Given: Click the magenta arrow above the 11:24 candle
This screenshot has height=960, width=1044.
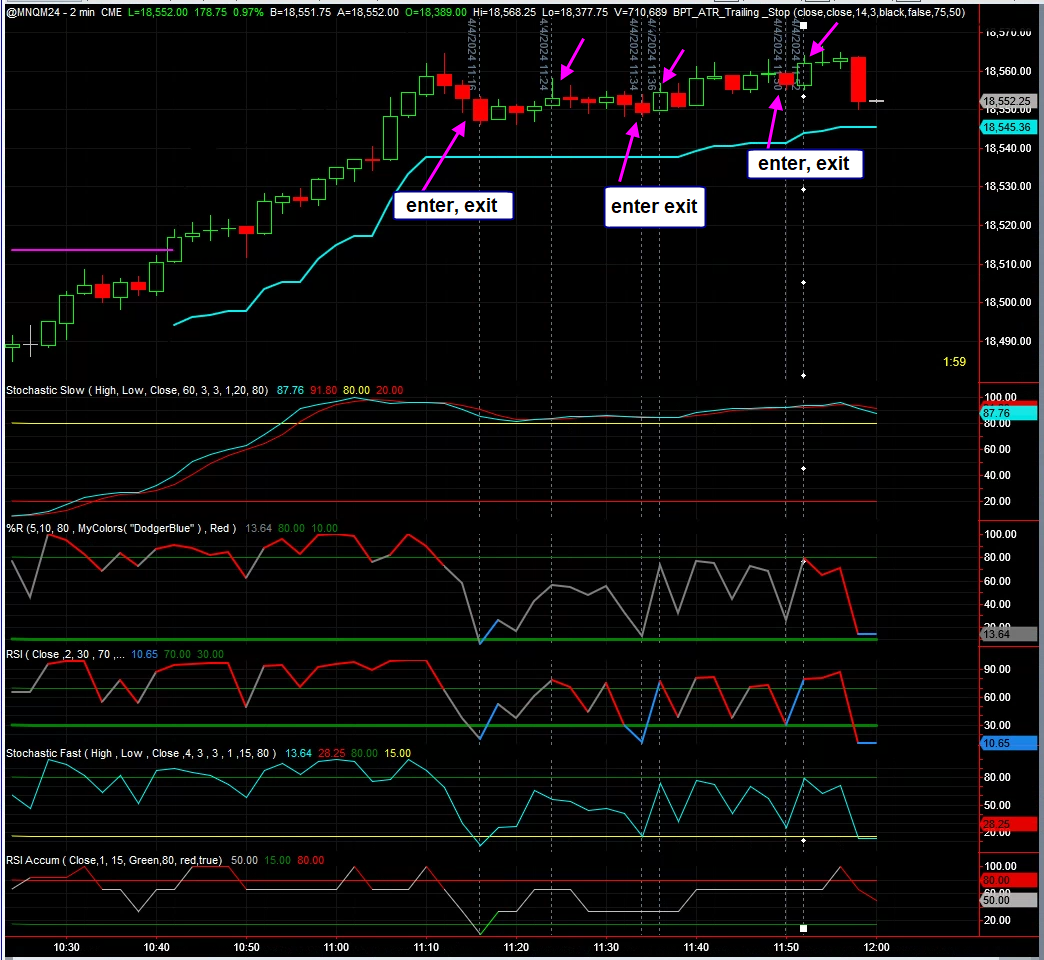Looking at the screenshot, I should (x=572, y=57).
